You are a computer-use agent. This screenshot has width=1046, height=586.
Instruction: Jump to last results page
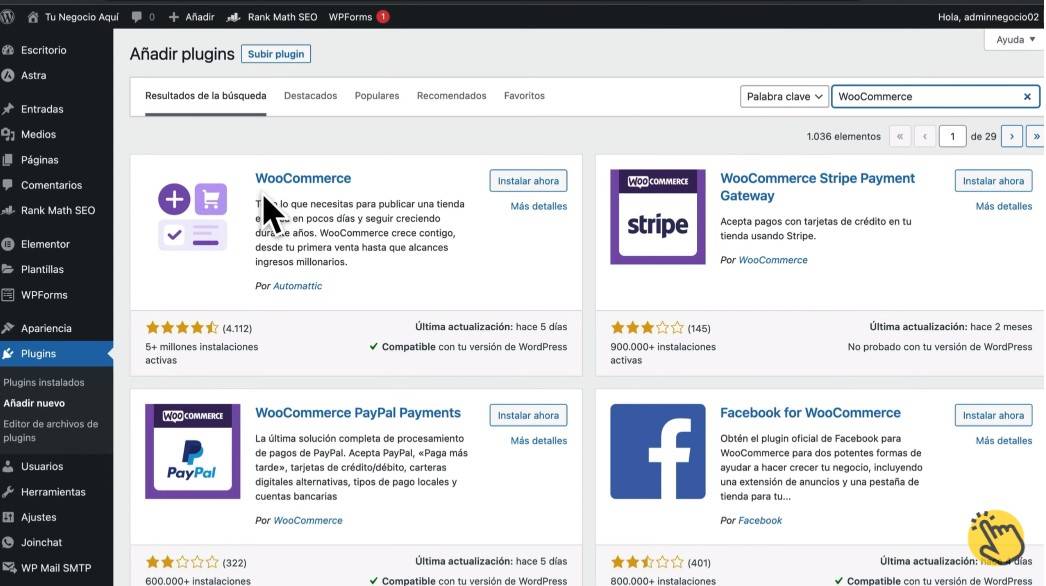pyautogui.click(x=1036, y=136)
